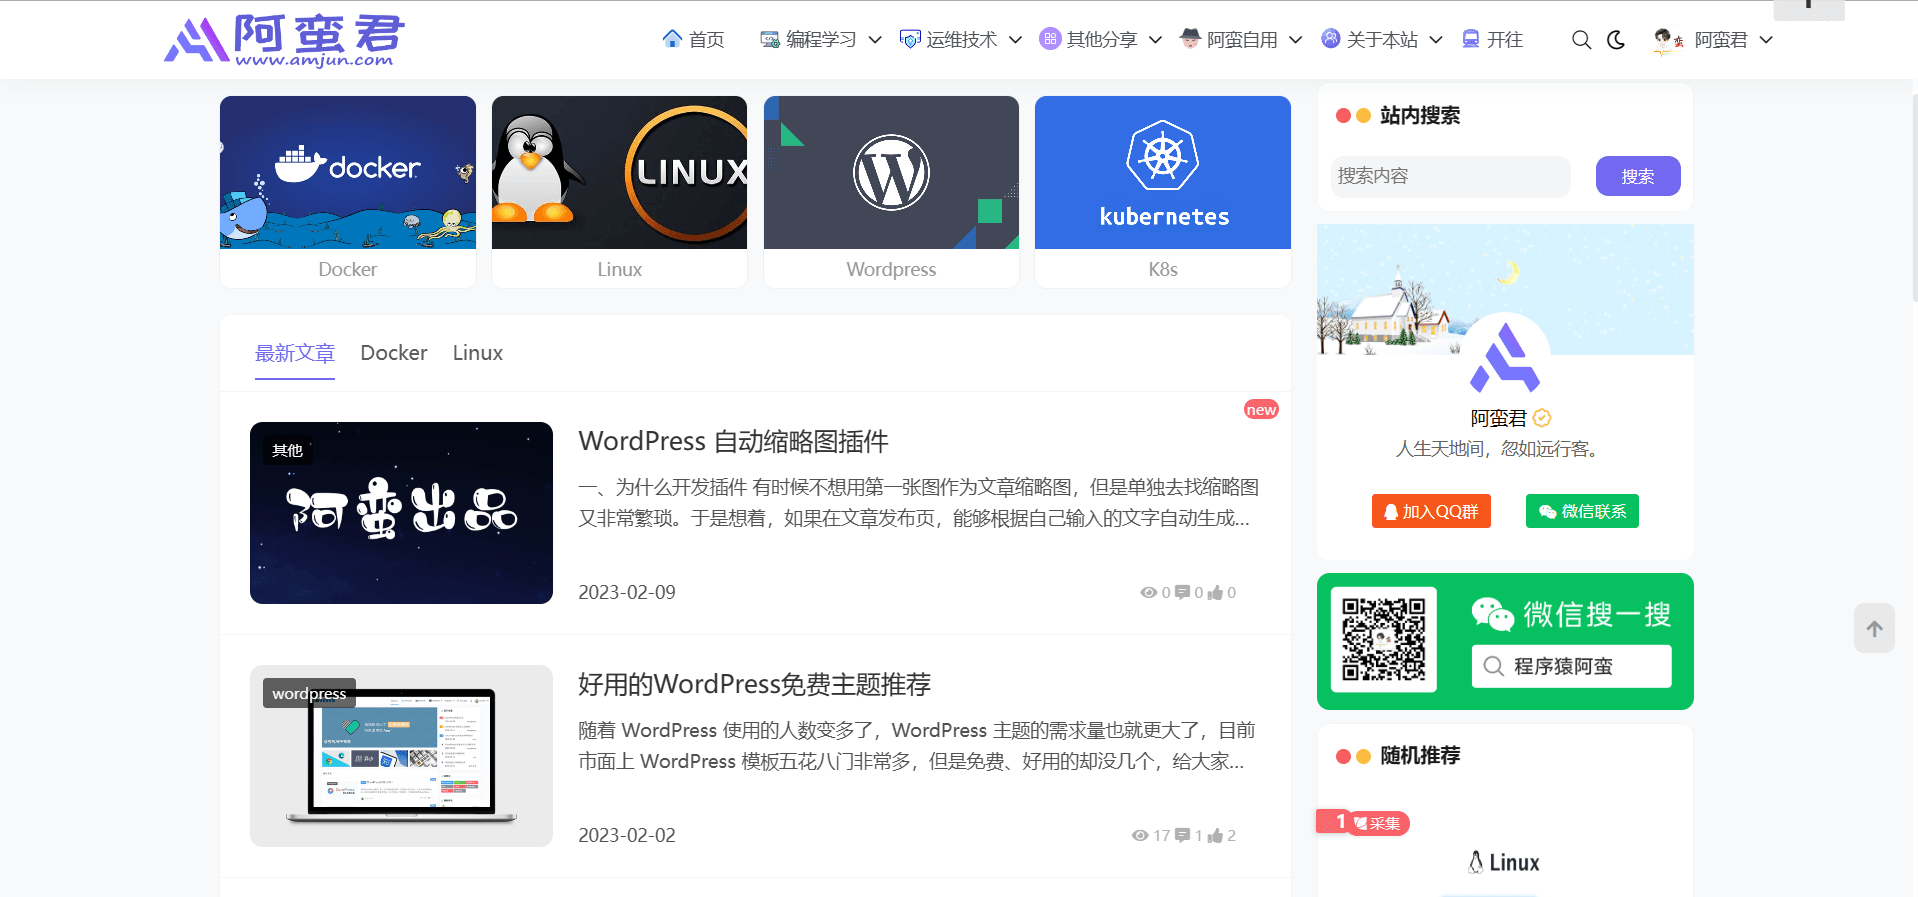The image size is (1918, 897).
Task: Open article WordPress 自动缩略图插件
Action: [733, 441]
